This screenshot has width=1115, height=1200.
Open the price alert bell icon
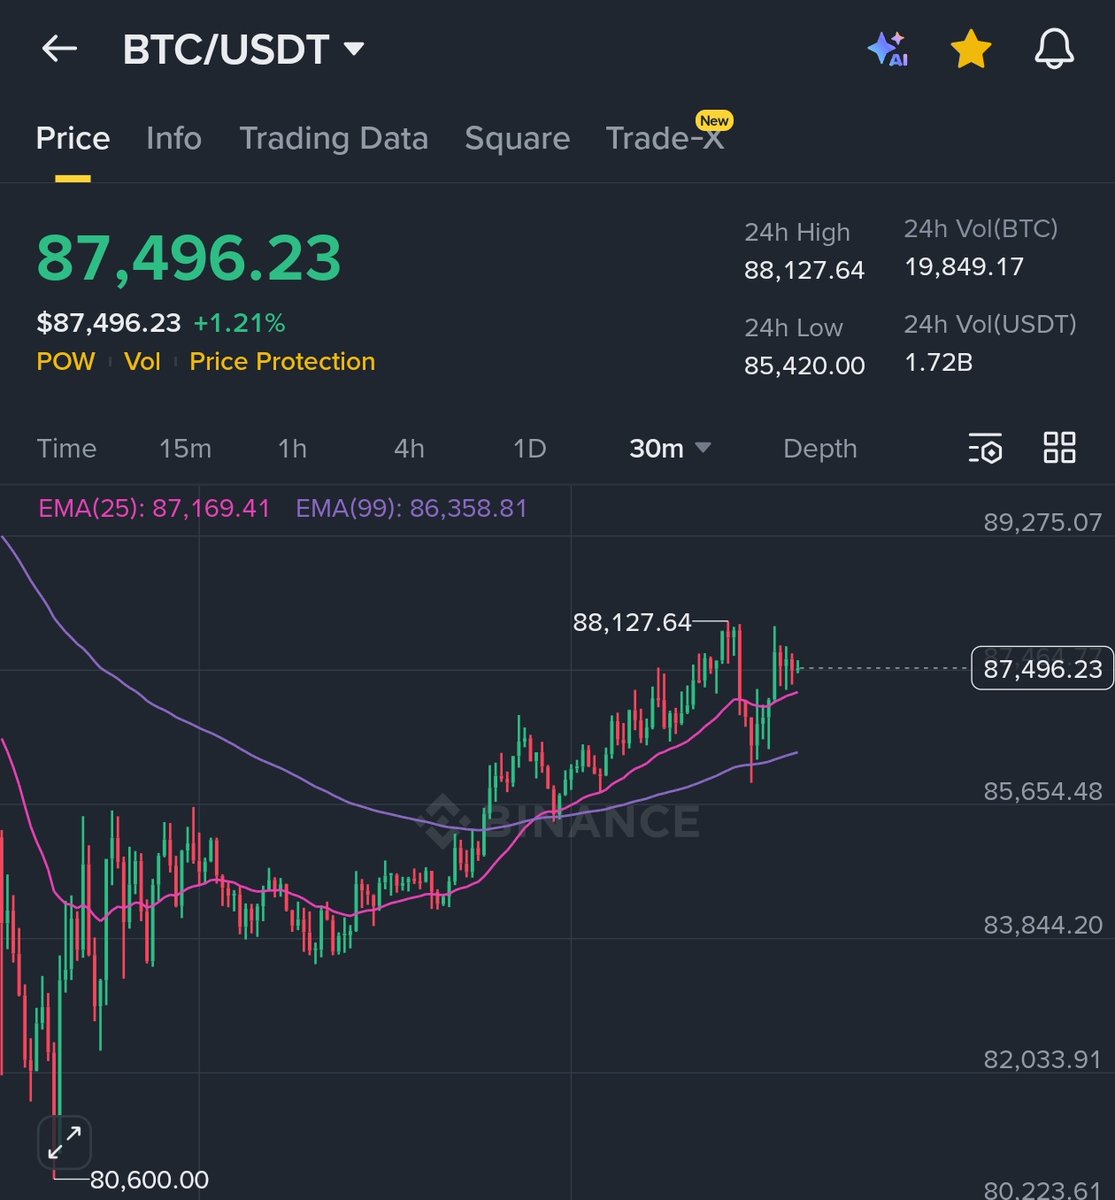(x=1054, y=49)
